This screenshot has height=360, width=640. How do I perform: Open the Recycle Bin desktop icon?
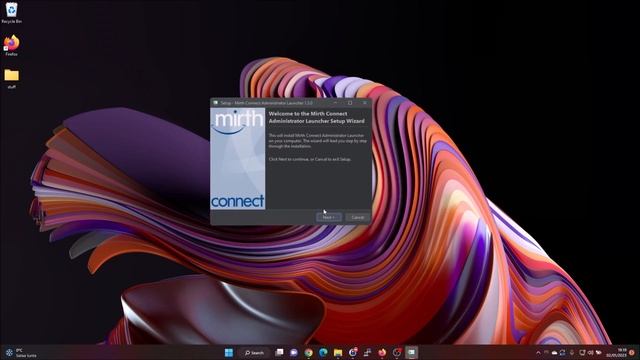(x=11, y=12)
